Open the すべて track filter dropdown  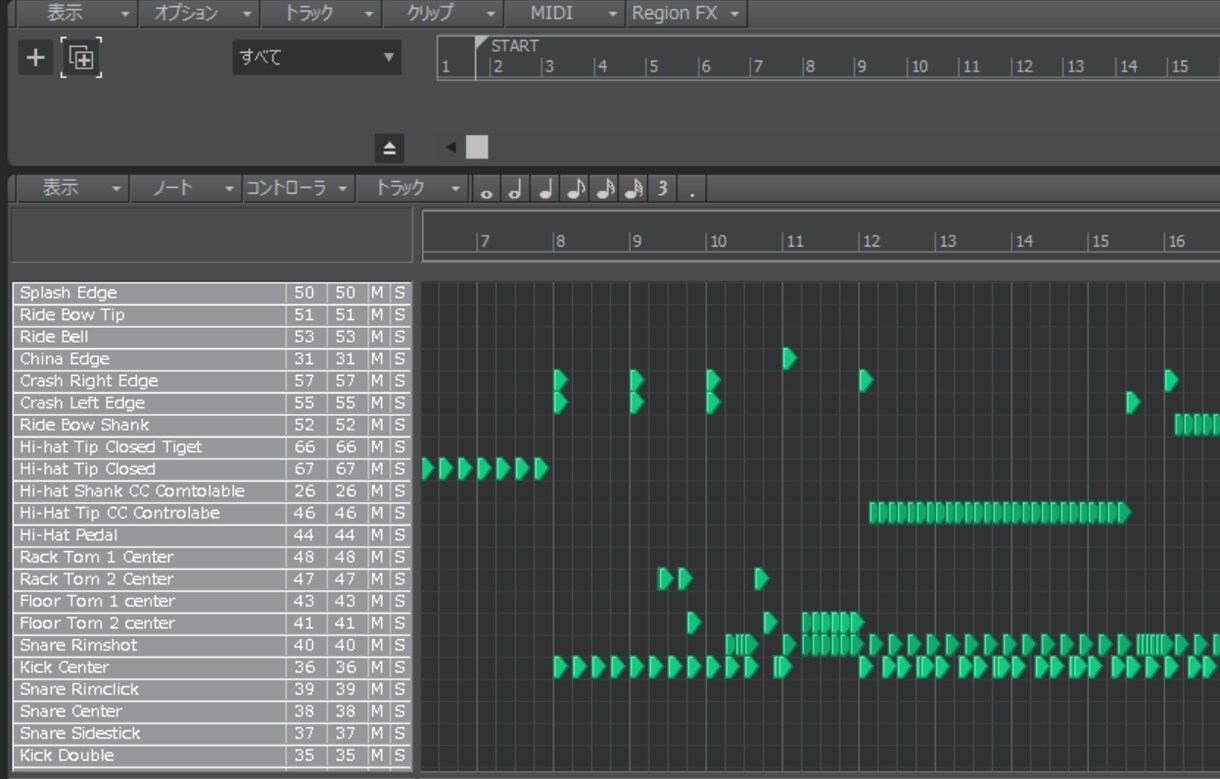coord(317,57)
